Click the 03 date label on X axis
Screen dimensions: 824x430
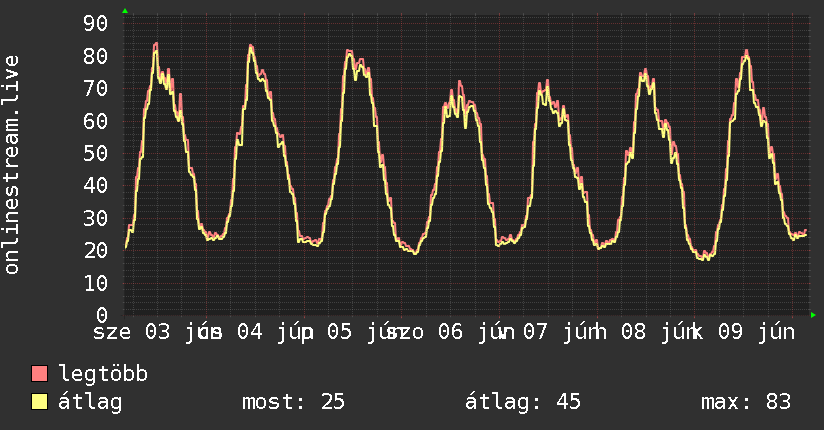[x=158, y=332]
